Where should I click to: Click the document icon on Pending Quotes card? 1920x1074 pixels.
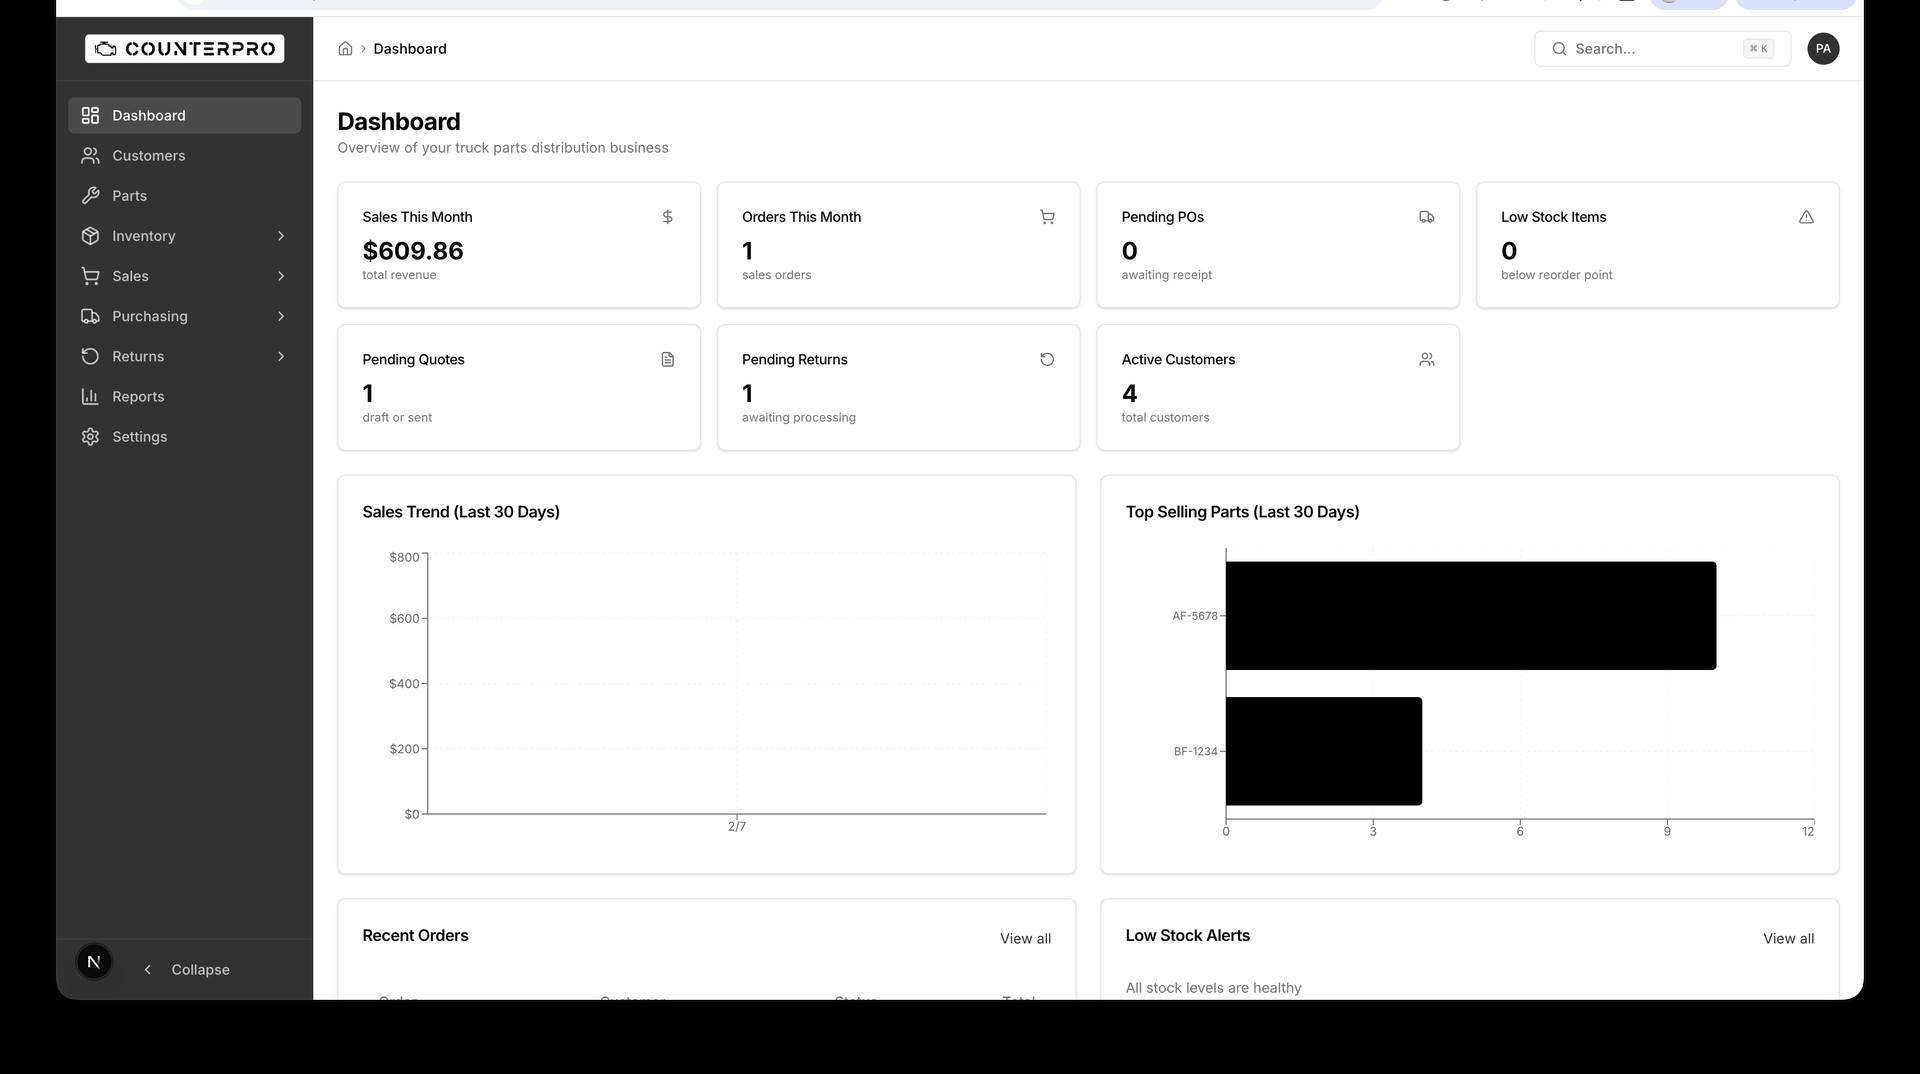[667, 359]
